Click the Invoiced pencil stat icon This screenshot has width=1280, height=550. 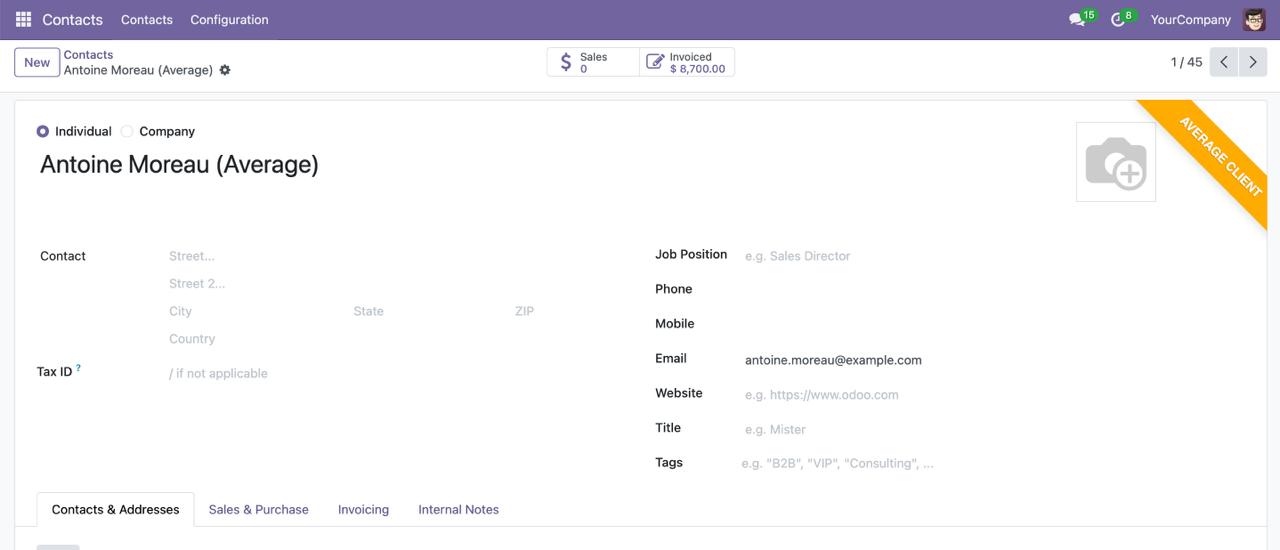(x=655, y=62)
